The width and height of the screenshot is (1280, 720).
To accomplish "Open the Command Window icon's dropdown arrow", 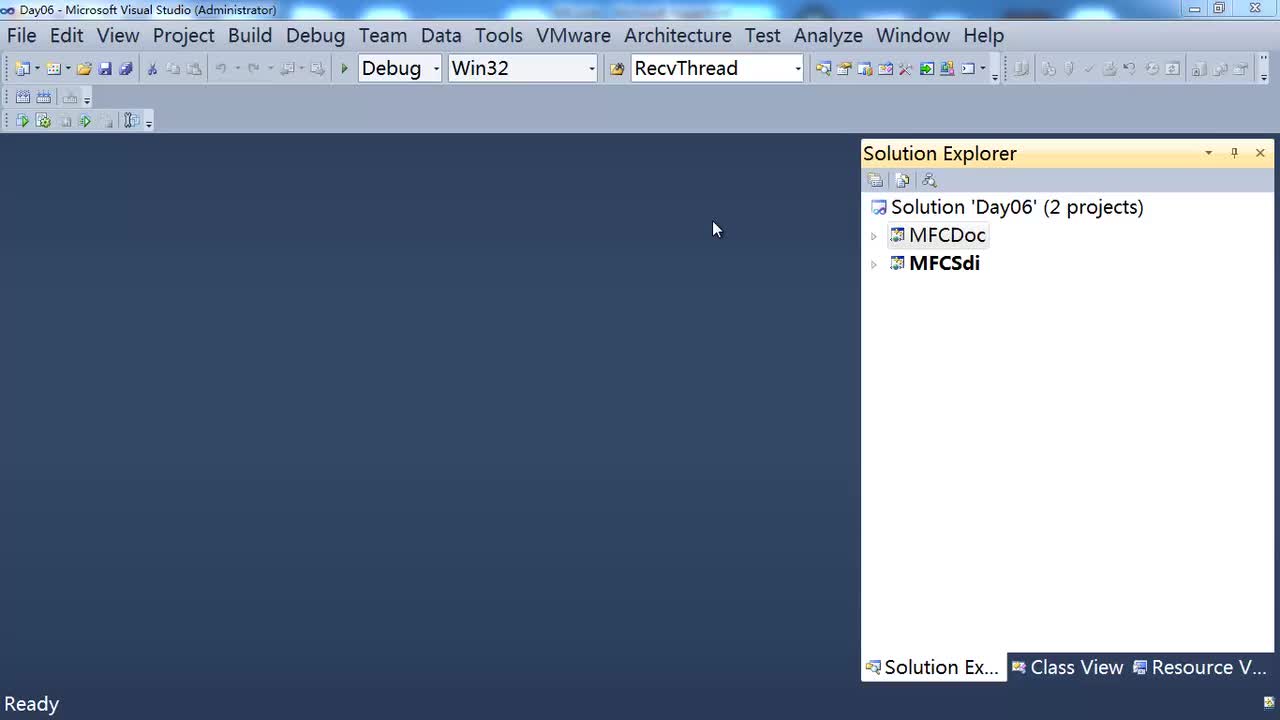I will pyautogui.click(x=982, y=69).
